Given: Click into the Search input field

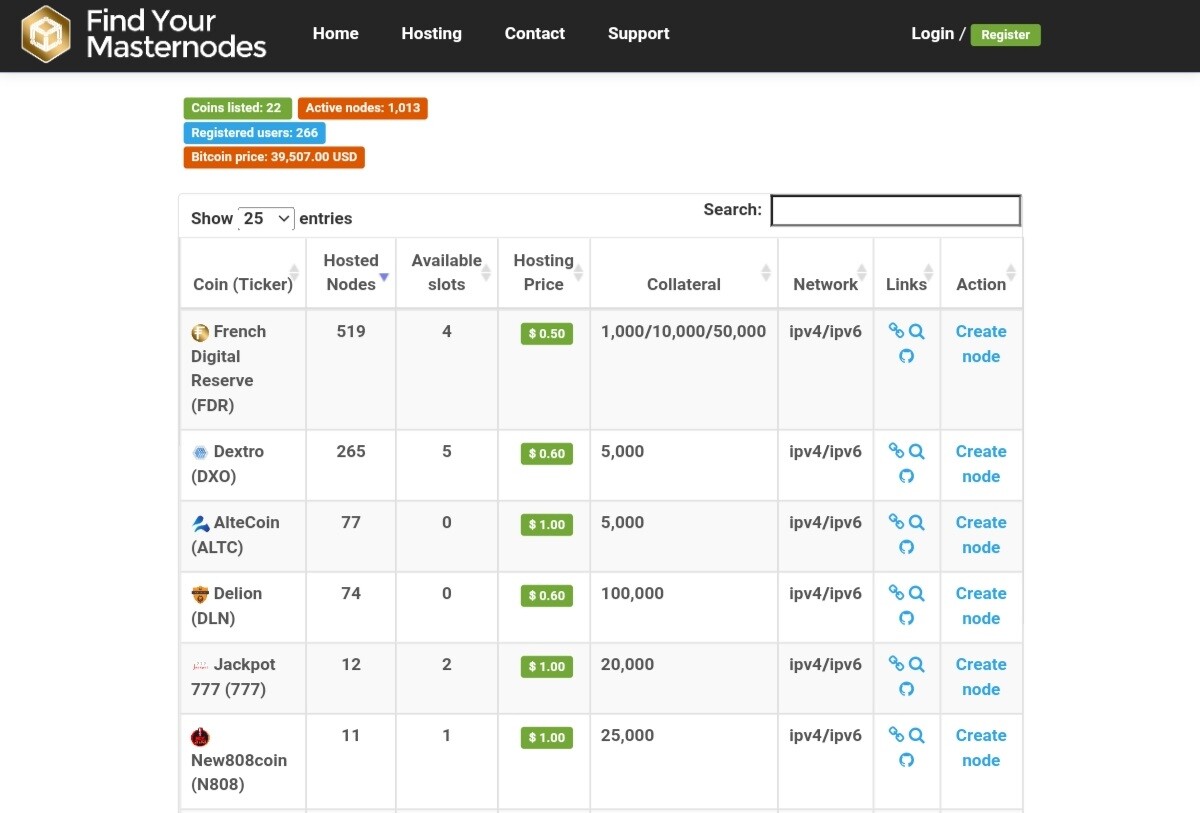Looking at the screenshot, I should click(x=896, y=210).
